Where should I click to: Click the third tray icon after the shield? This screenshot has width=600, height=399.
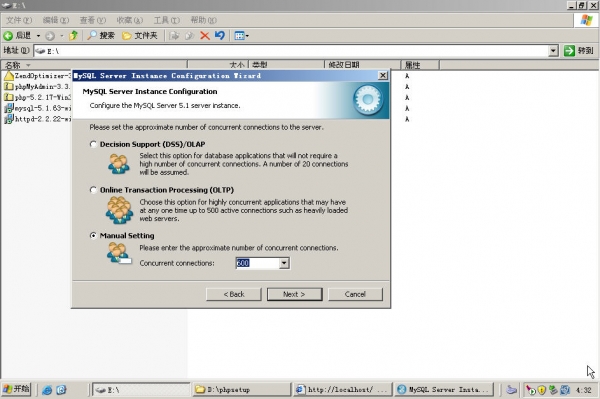(x=553, y=390)
